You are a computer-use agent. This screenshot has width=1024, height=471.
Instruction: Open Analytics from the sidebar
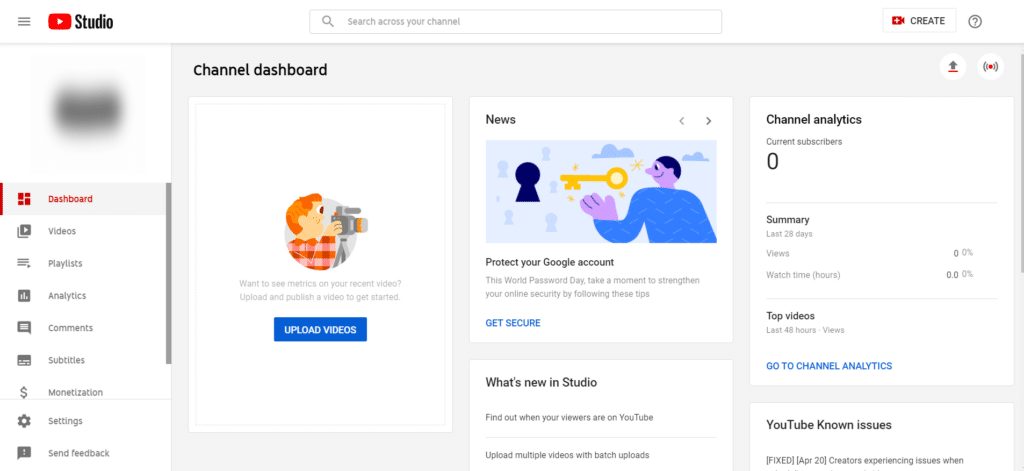click(84, 296)
